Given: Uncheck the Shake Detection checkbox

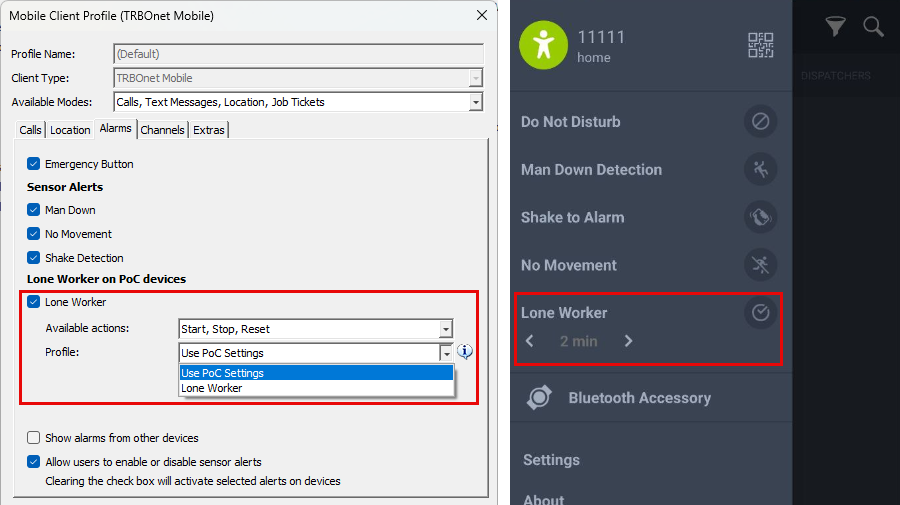Looking at the screenshot, I should (33, 258).
